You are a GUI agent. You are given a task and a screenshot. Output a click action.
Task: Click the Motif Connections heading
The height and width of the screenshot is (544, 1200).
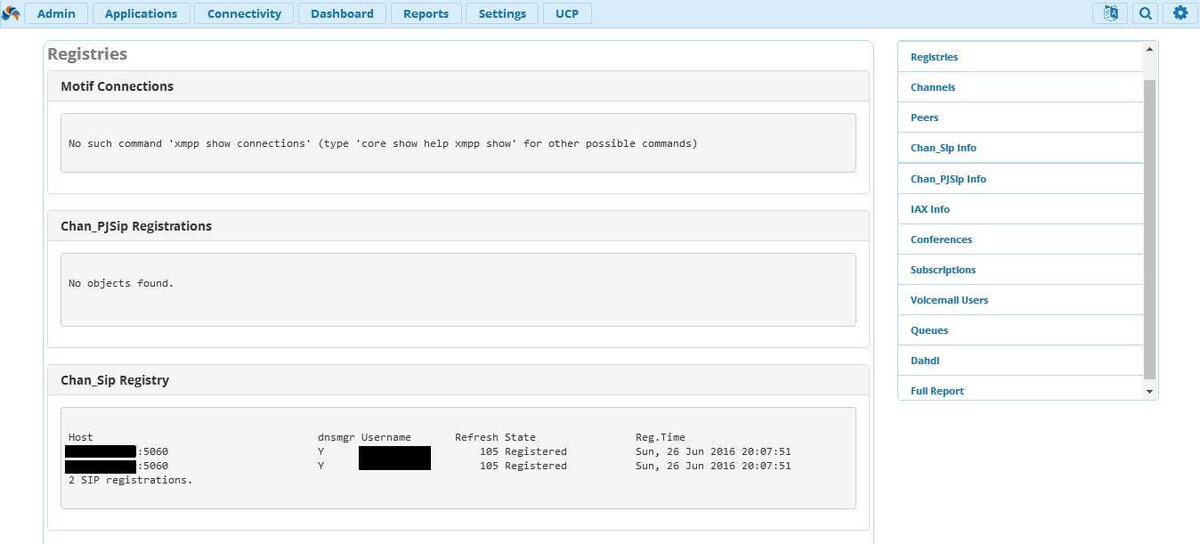[x=117, y=86]
